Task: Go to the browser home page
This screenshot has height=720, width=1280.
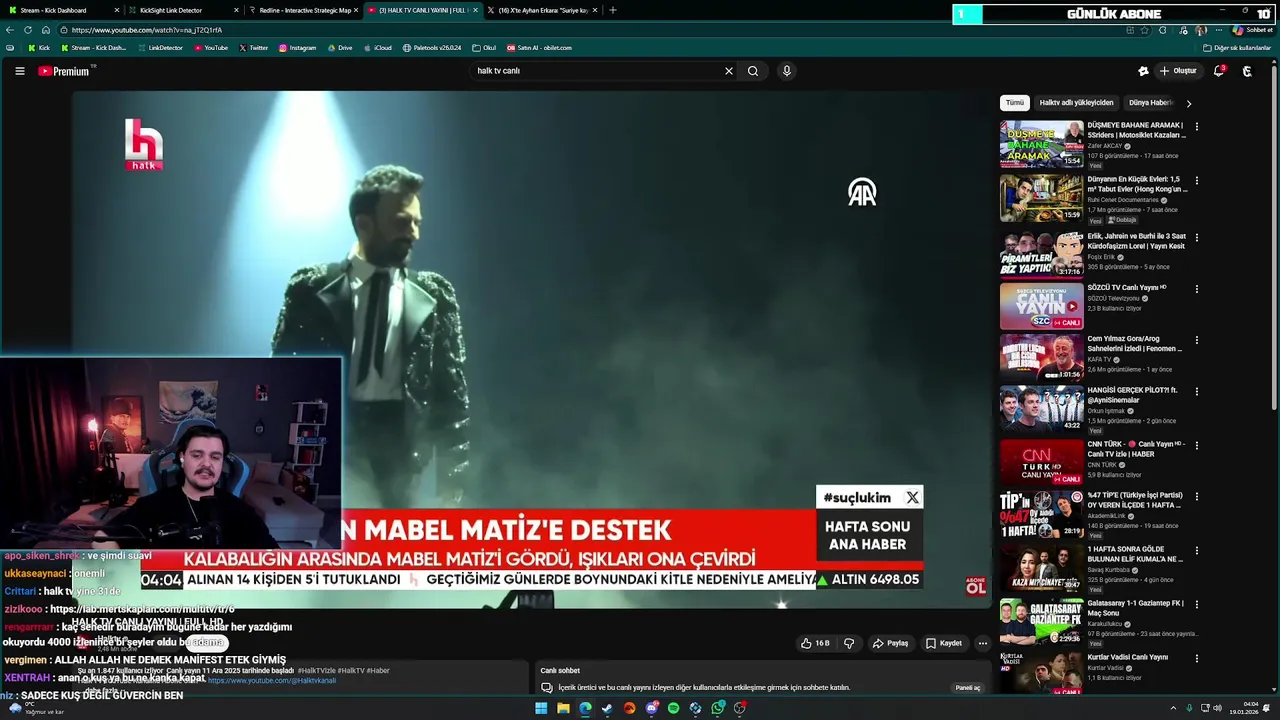Action: coord(45,30)
